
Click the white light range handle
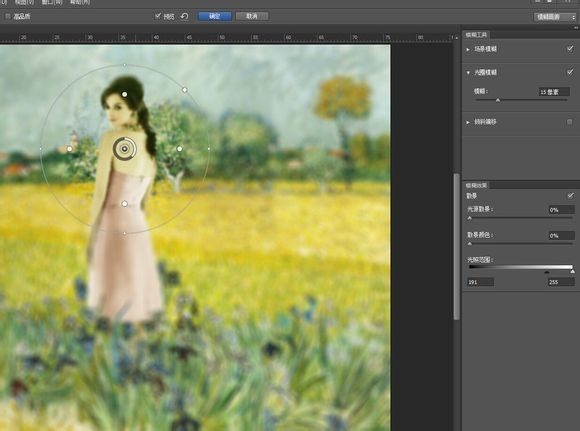pos(573,272)
